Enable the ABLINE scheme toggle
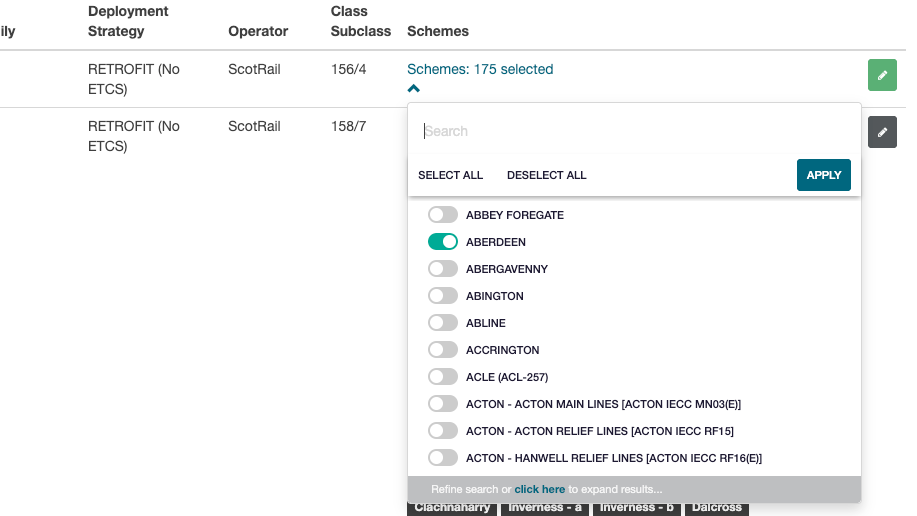The width and height of the screenshot is (917, 516). point(442,323)
